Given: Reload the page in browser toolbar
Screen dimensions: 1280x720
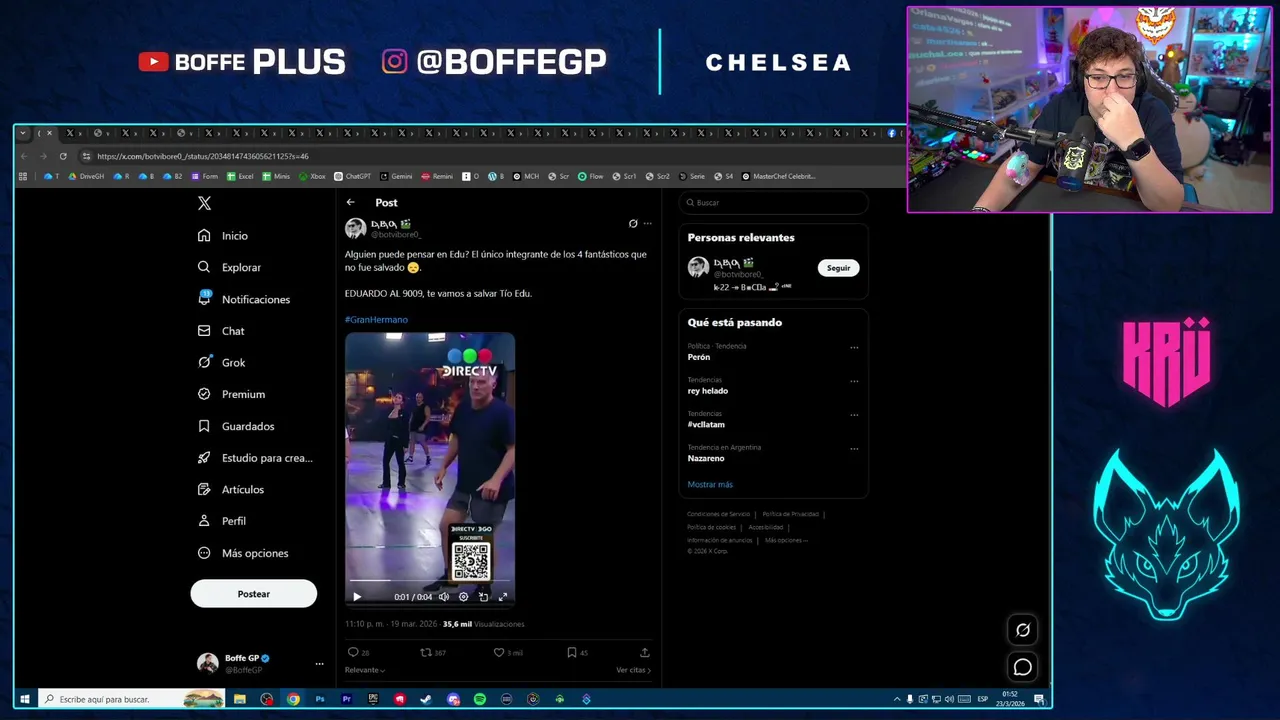Looking at the screenshot, I should pos(63,156).
